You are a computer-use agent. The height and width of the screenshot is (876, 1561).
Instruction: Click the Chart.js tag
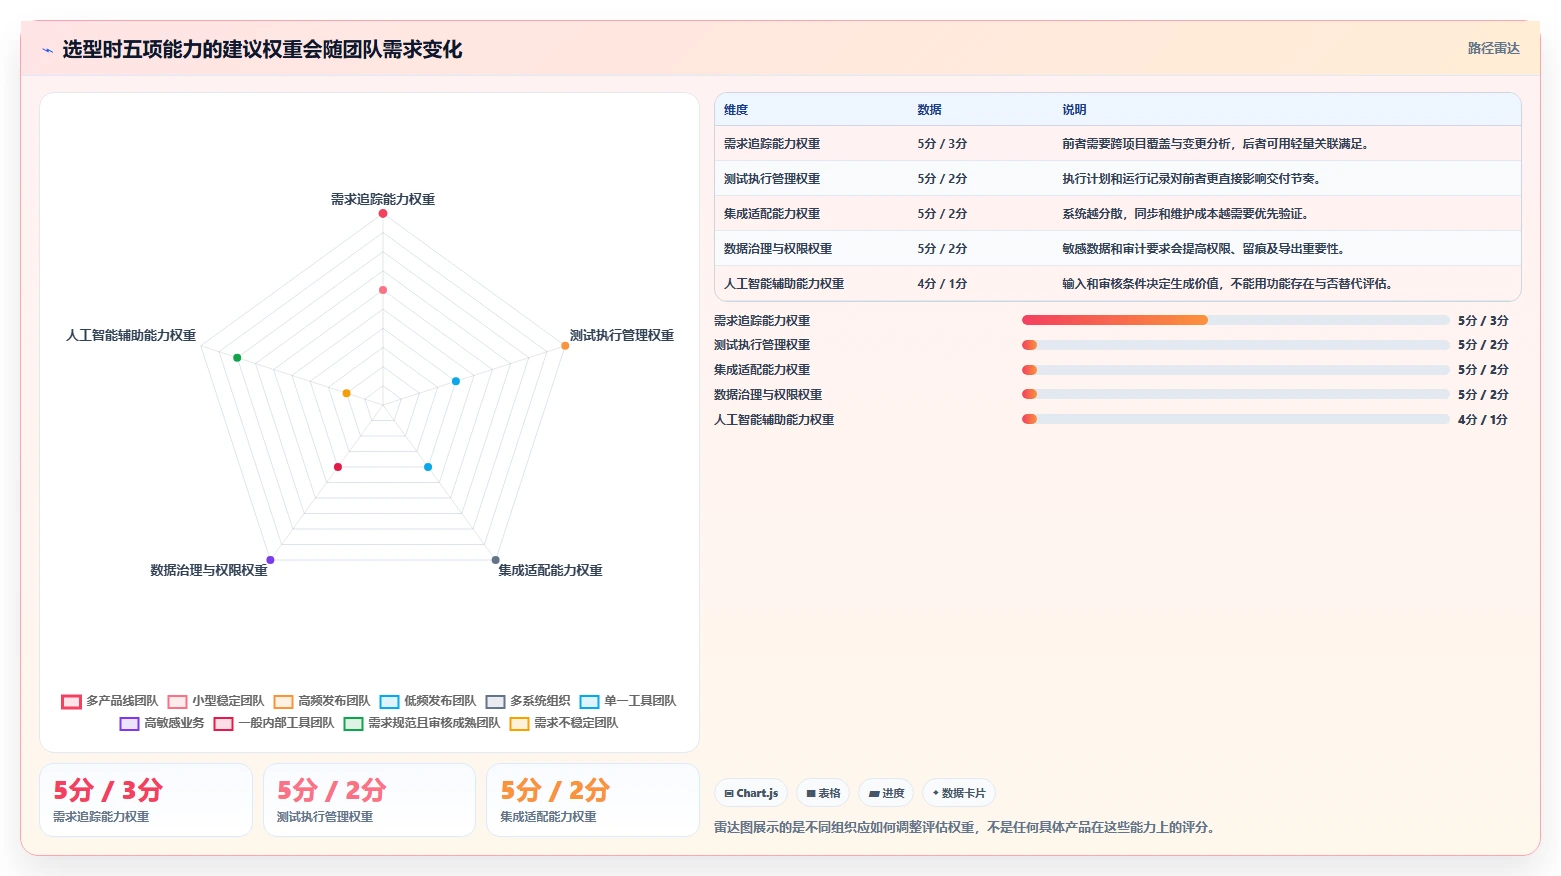pos(751,793)
